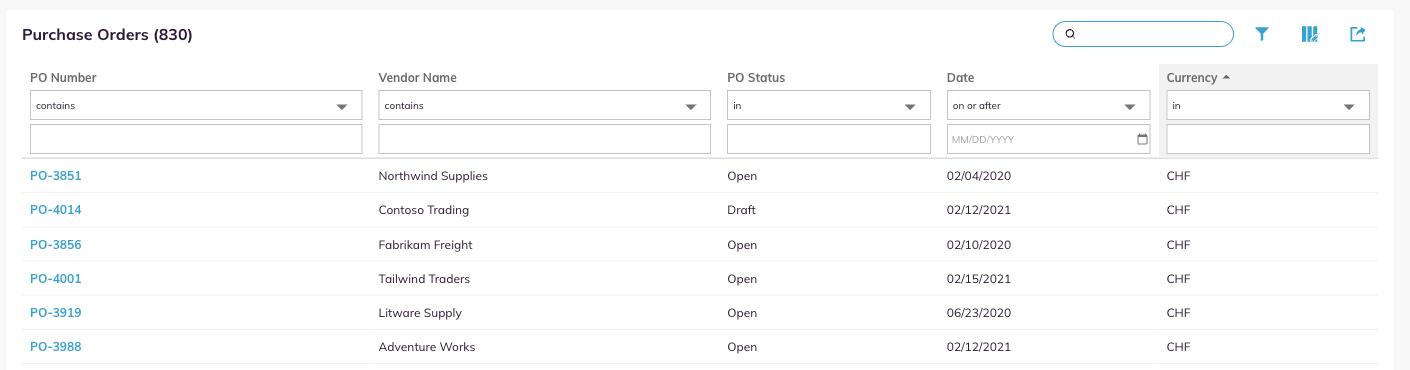Sort by the Vendor Name column header
Screen dimensions: 1410x370
(417, 78)
